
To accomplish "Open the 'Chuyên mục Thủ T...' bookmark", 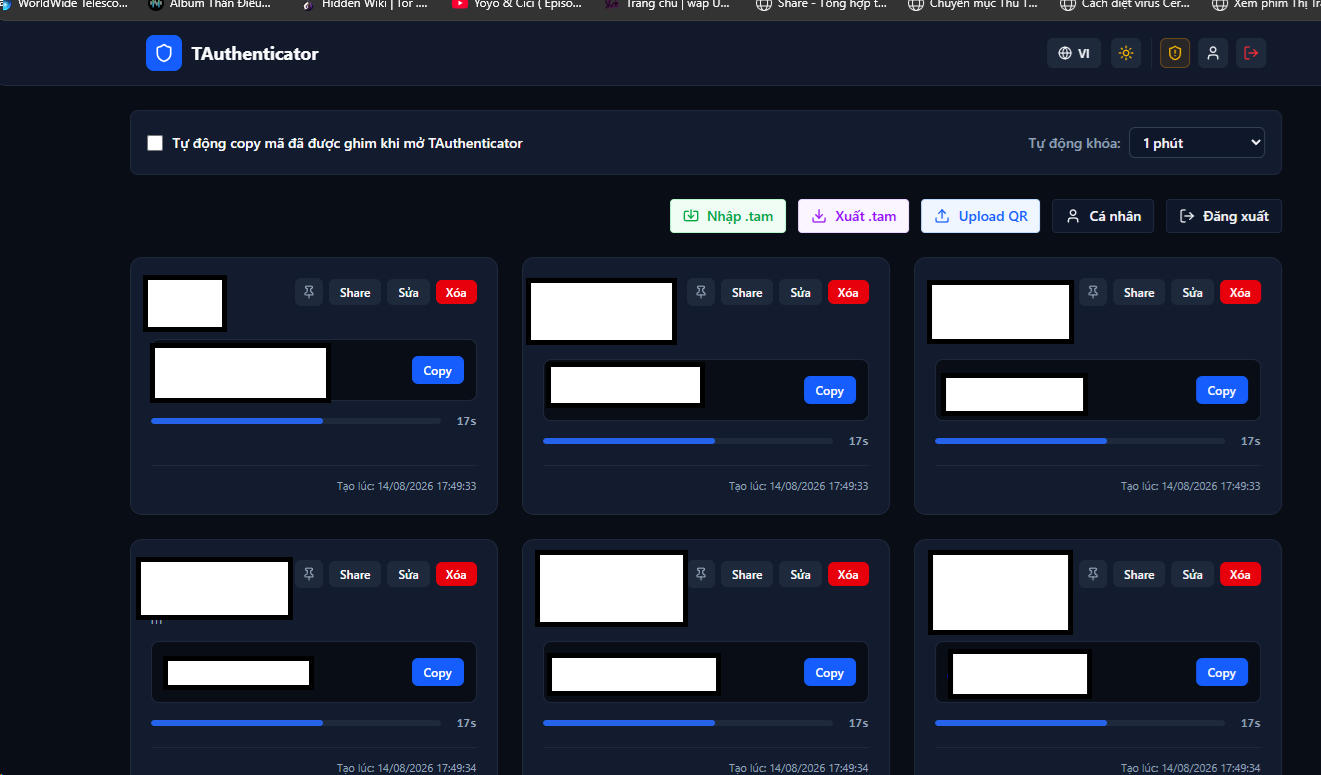I will pos(973,4).
